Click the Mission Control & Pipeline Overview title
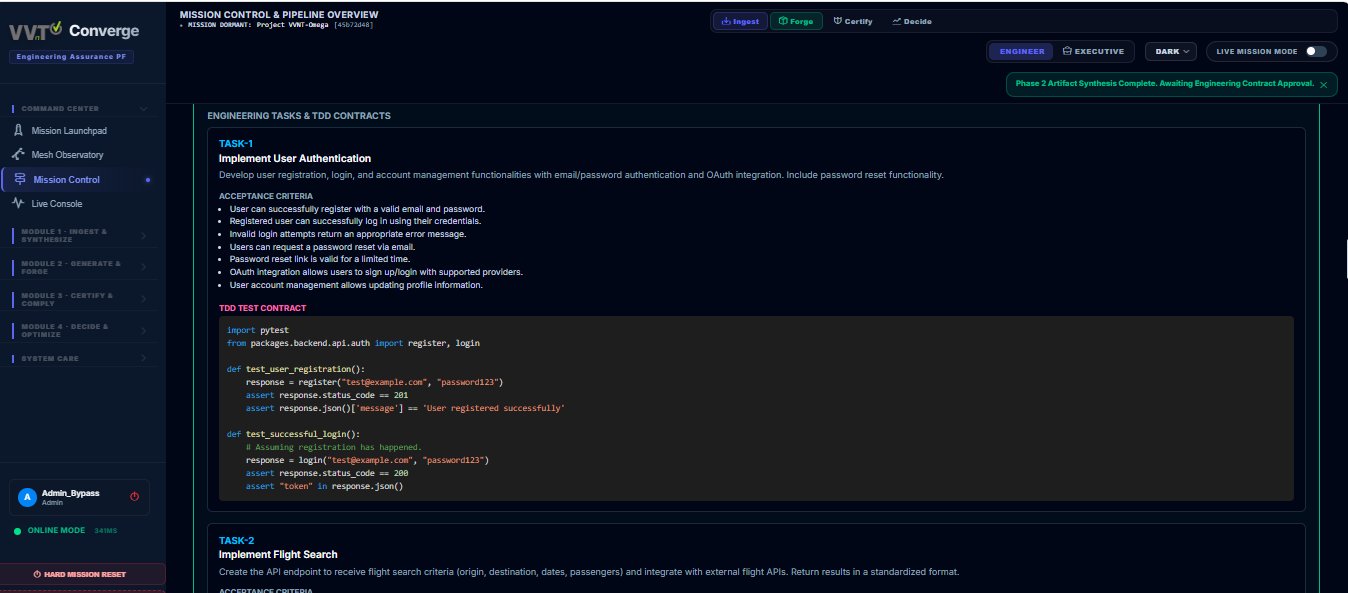The height and width of the screenshot is (593, 1348). click(x=279, y=14)
